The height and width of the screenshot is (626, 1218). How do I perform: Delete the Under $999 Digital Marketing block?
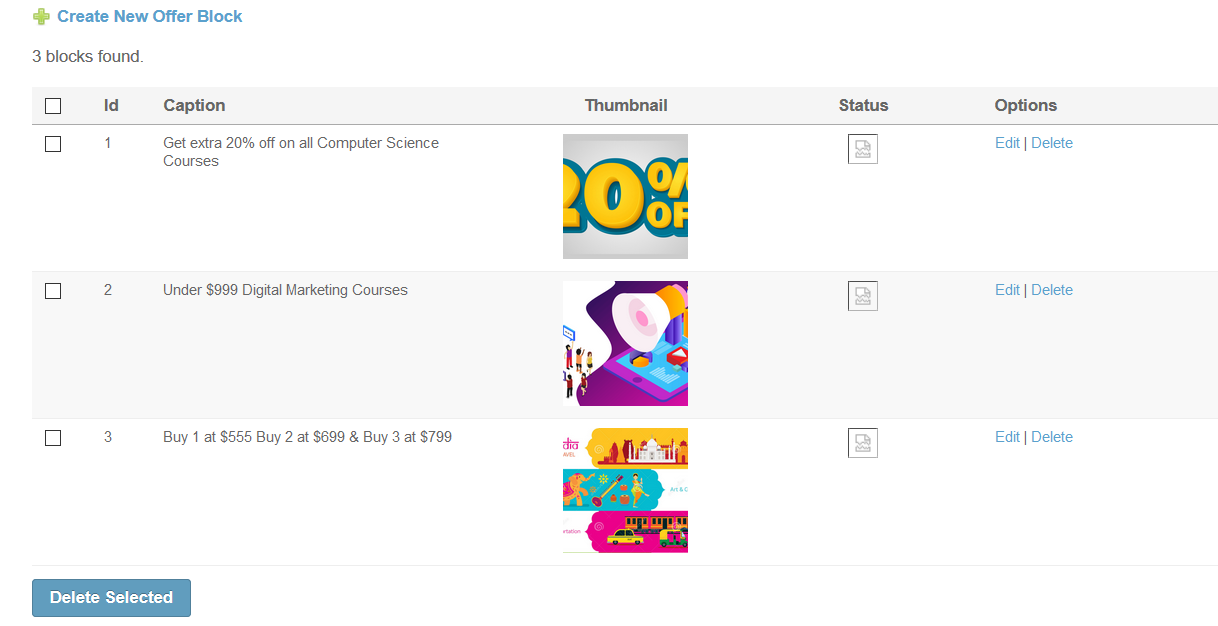[x=1052, y=290]
